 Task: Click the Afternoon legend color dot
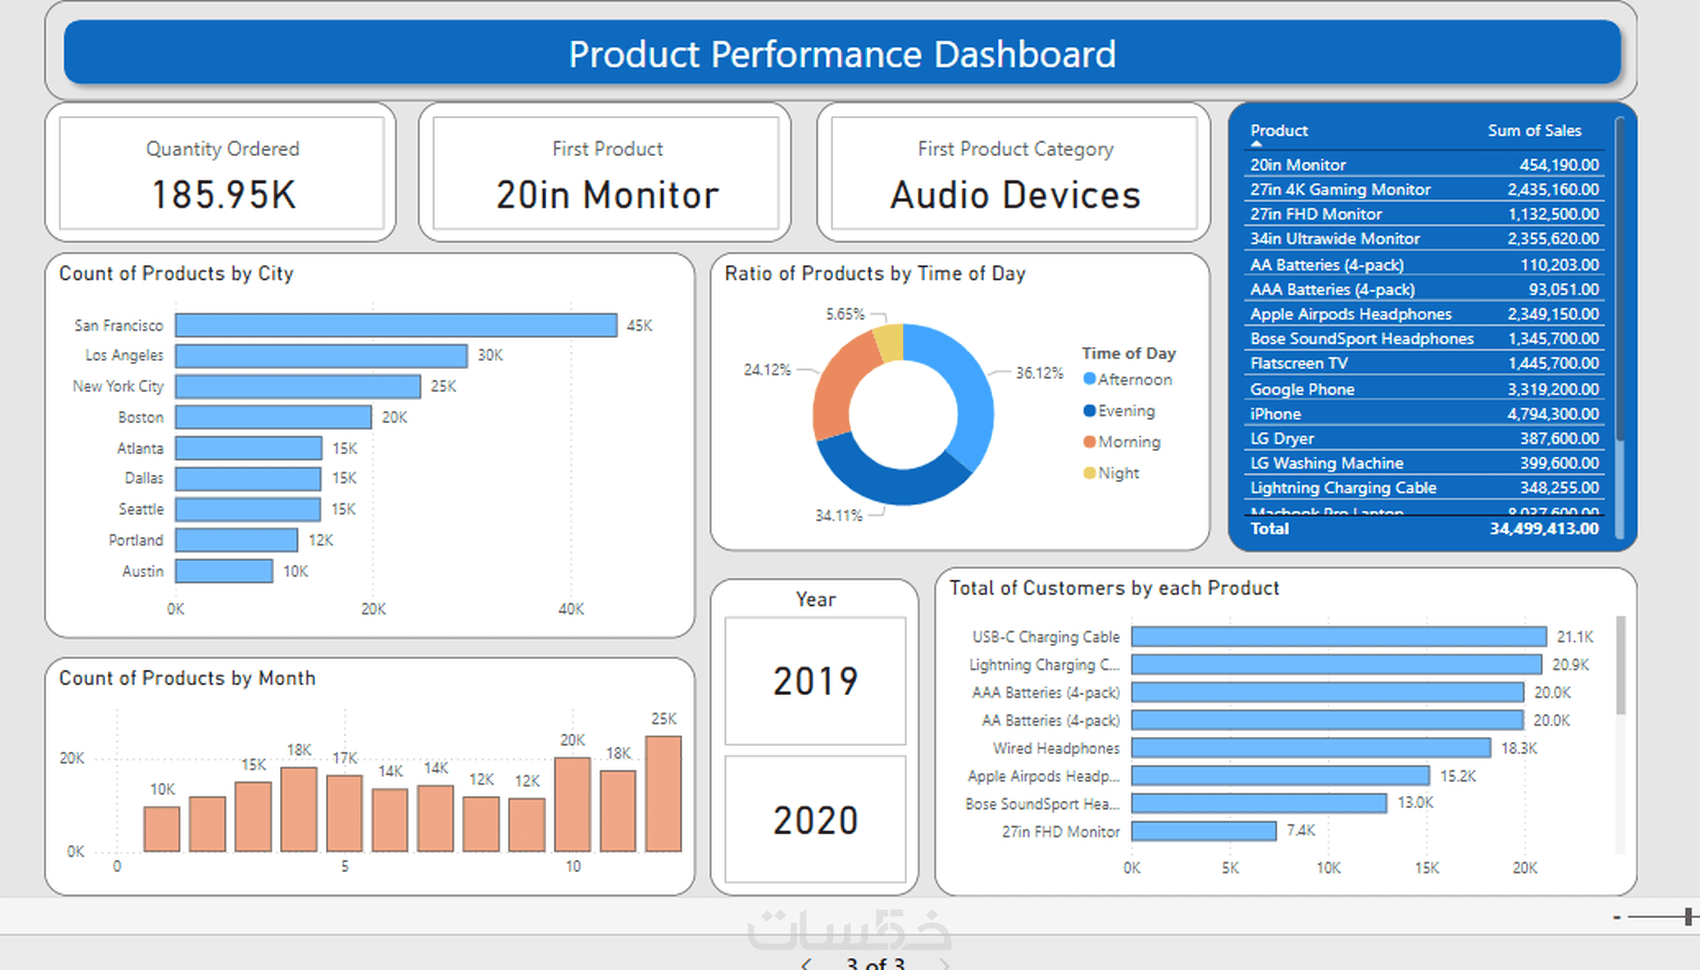tap(1089, 379)
